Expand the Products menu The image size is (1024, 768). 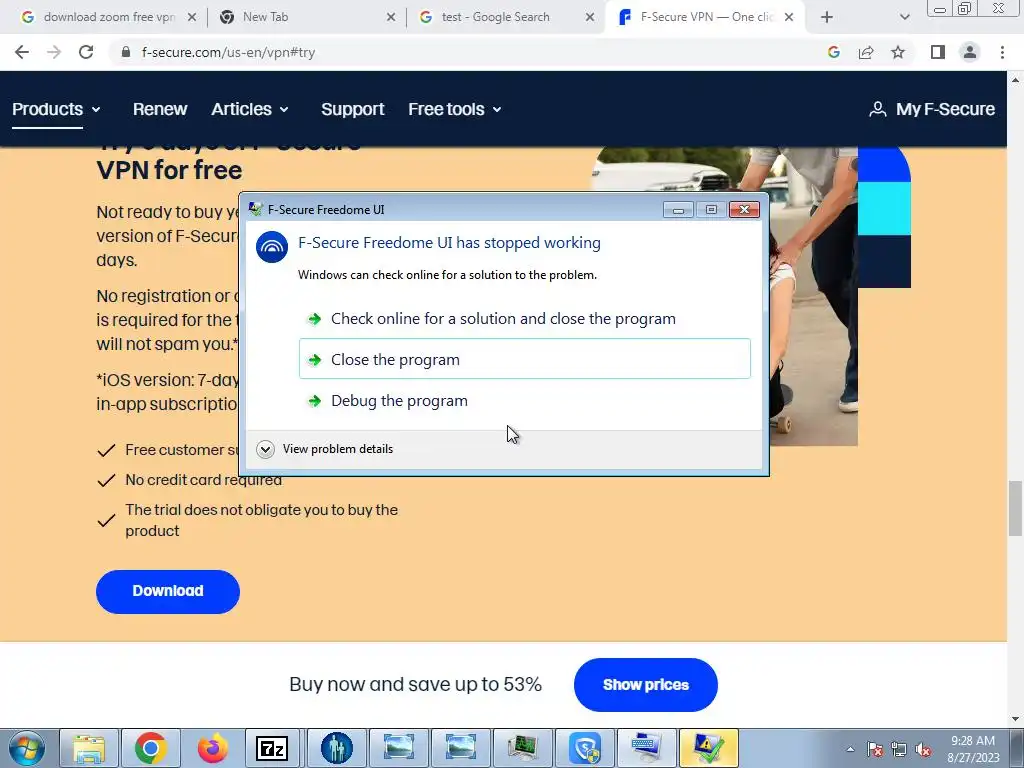pos(56,109)
